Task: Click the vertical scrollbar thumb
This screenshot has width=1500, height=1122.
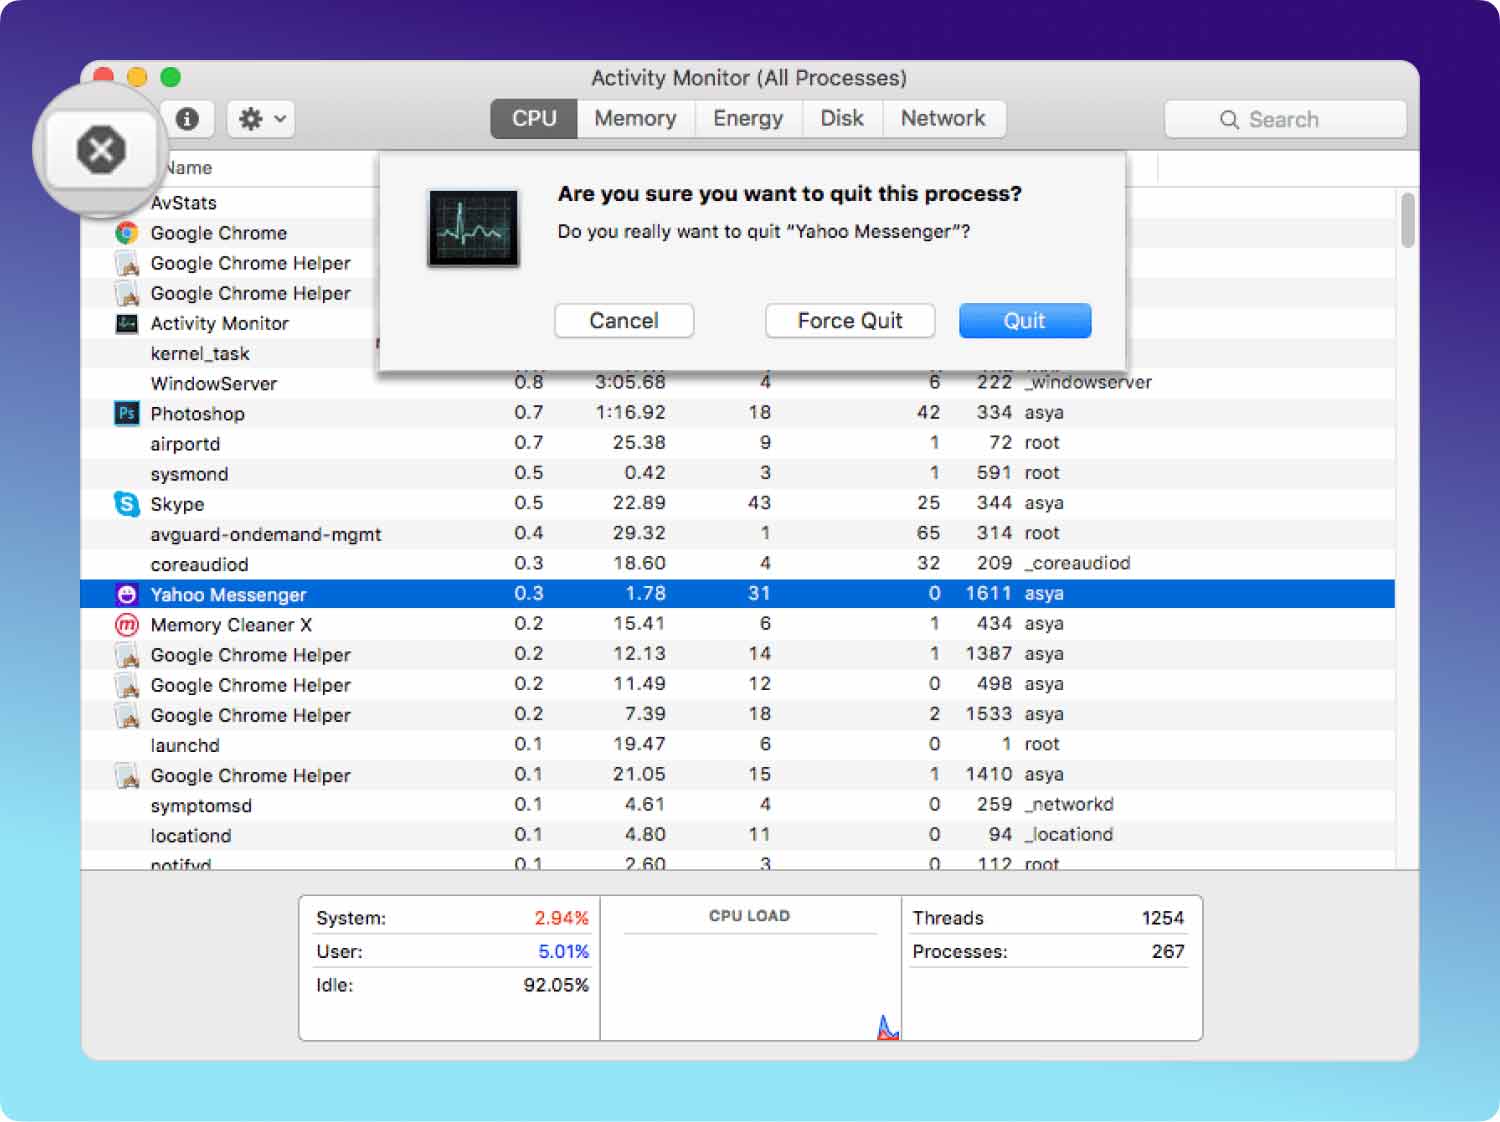Action: [1408, 220]
